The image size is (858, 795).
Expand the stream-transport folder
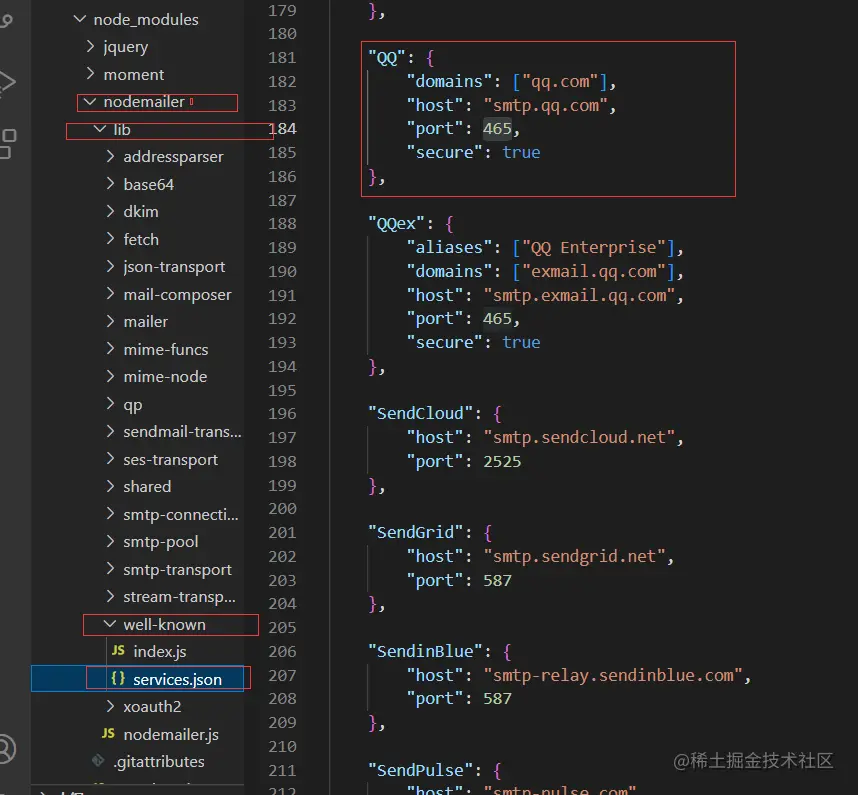pos(110,596)
